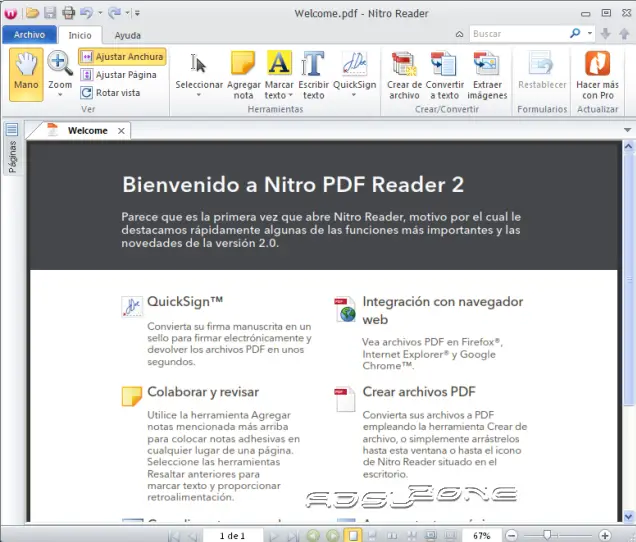Screen dimensions: 636x542
Task: Expand search options dropdown arrow
Action: click(x=590, y=33)
